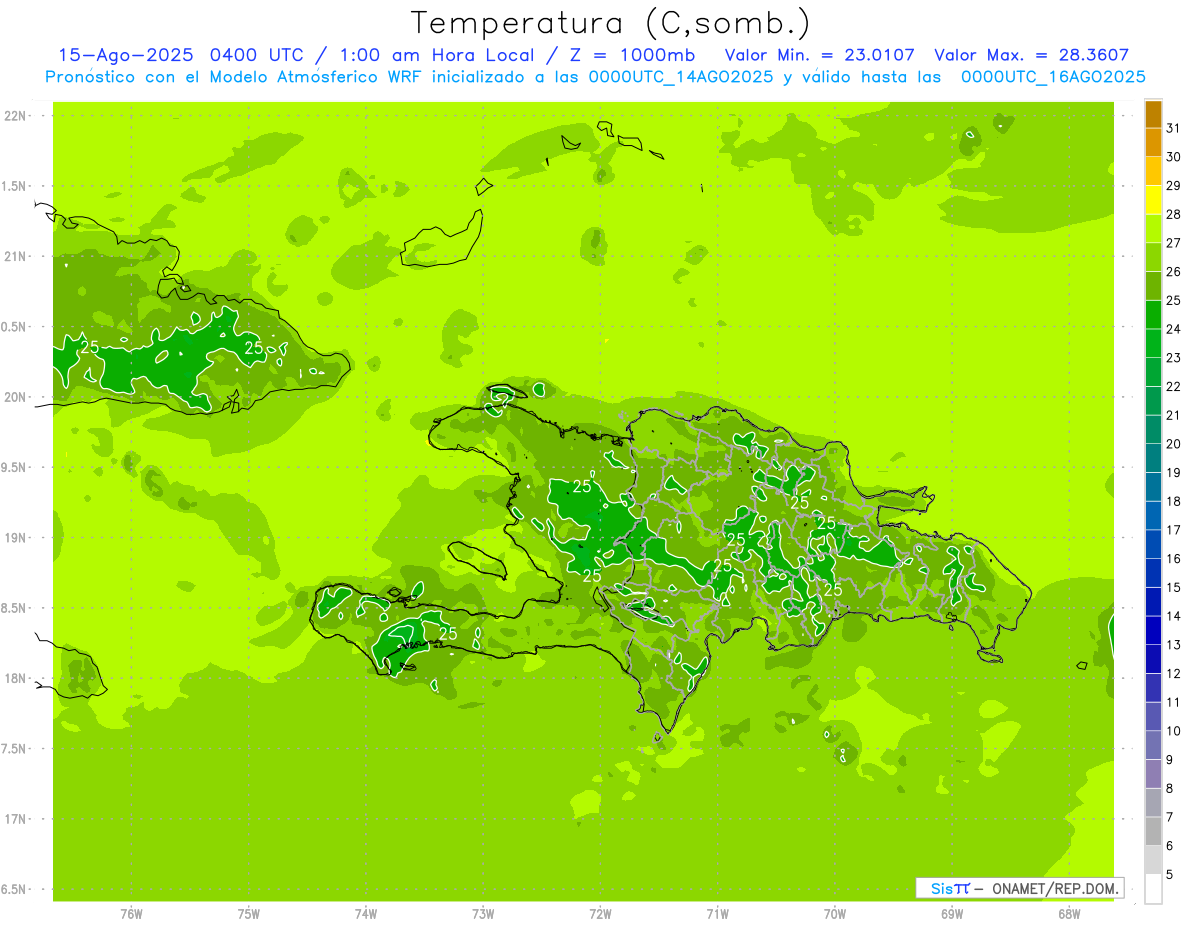Click the "21N" latitude axis label

16,256
